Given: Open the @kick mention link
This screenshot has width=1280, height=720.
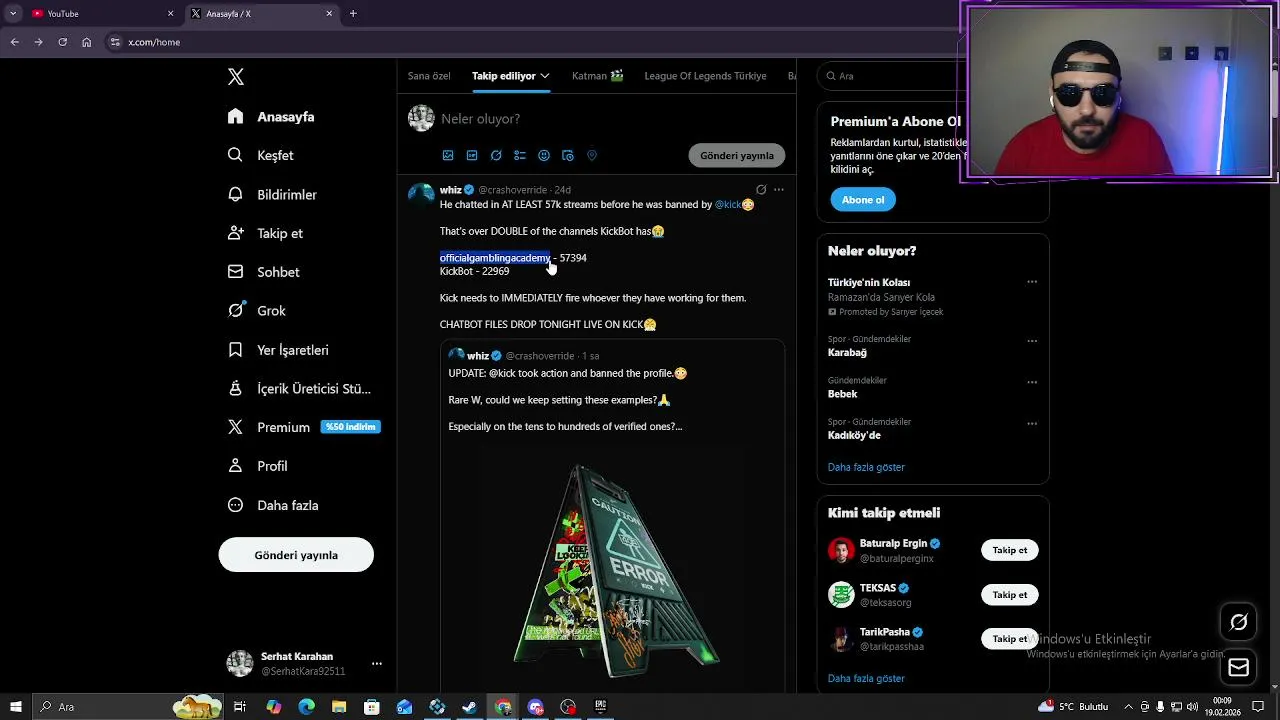Looking at the screenshot, I should (x=727, y=204).
